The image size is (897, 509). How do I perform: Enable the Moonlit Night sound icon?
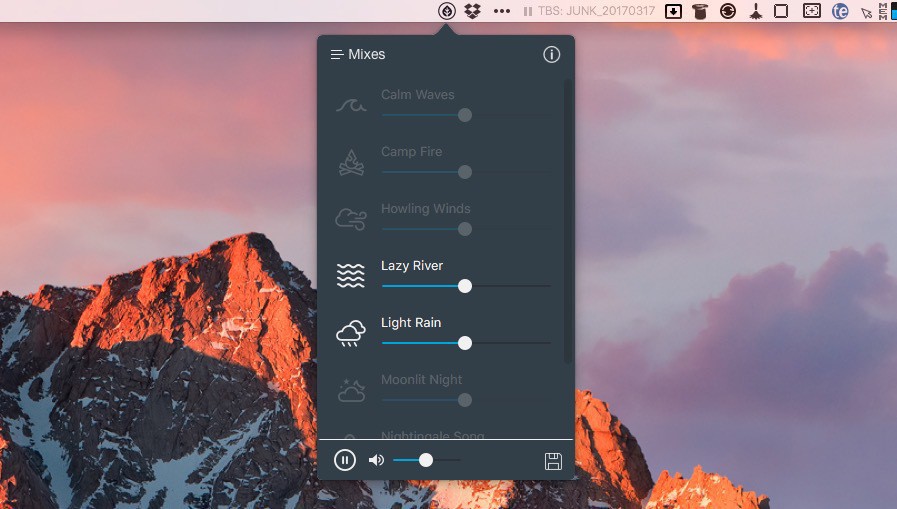[351, 390]
